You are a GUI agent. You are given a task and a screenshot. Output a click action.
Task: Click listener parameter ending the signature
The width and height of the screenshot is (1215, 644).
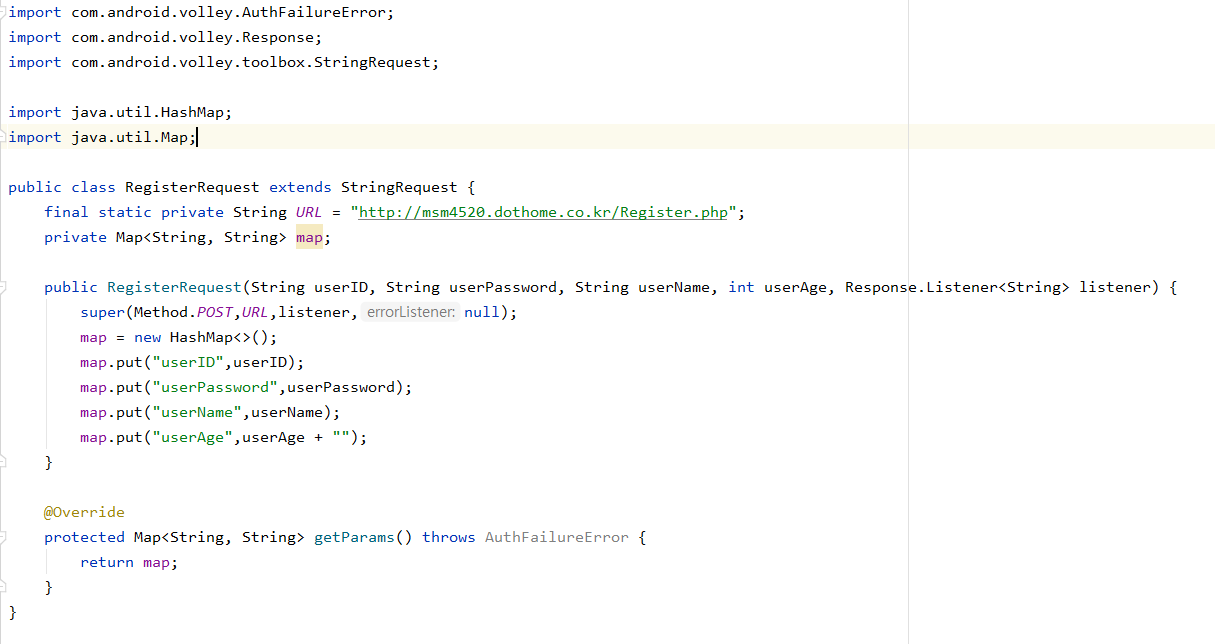coord(1115,287)
